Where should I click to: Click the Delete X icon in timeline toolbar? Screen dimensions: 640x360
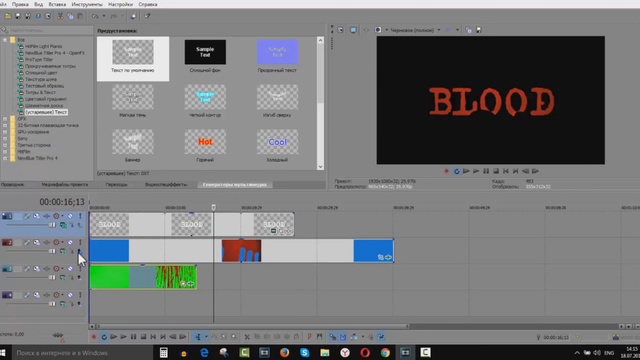click(x=247, y=337)
